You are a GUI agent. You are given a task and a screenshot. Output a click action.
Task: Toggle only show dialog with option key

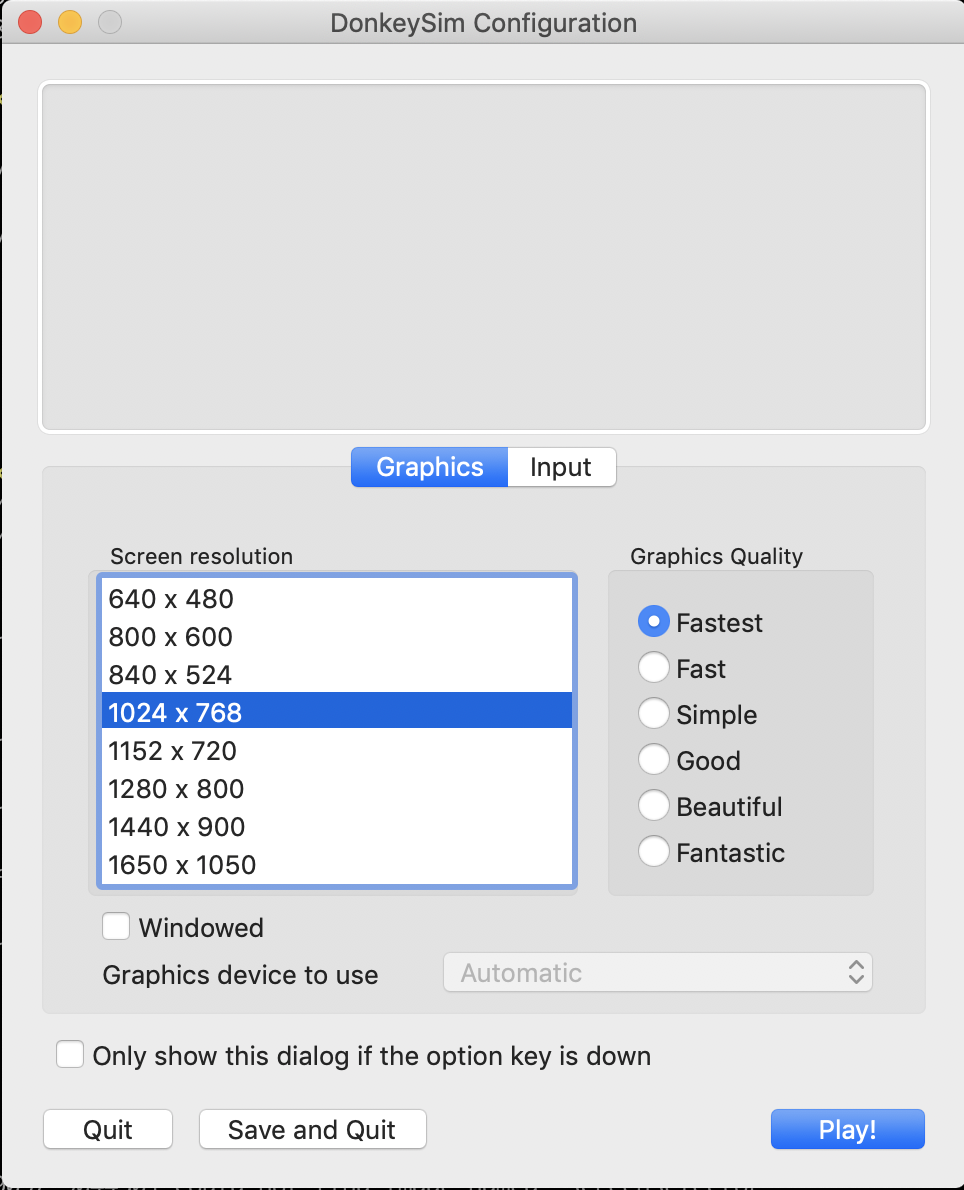click(x=70, y=1055)
